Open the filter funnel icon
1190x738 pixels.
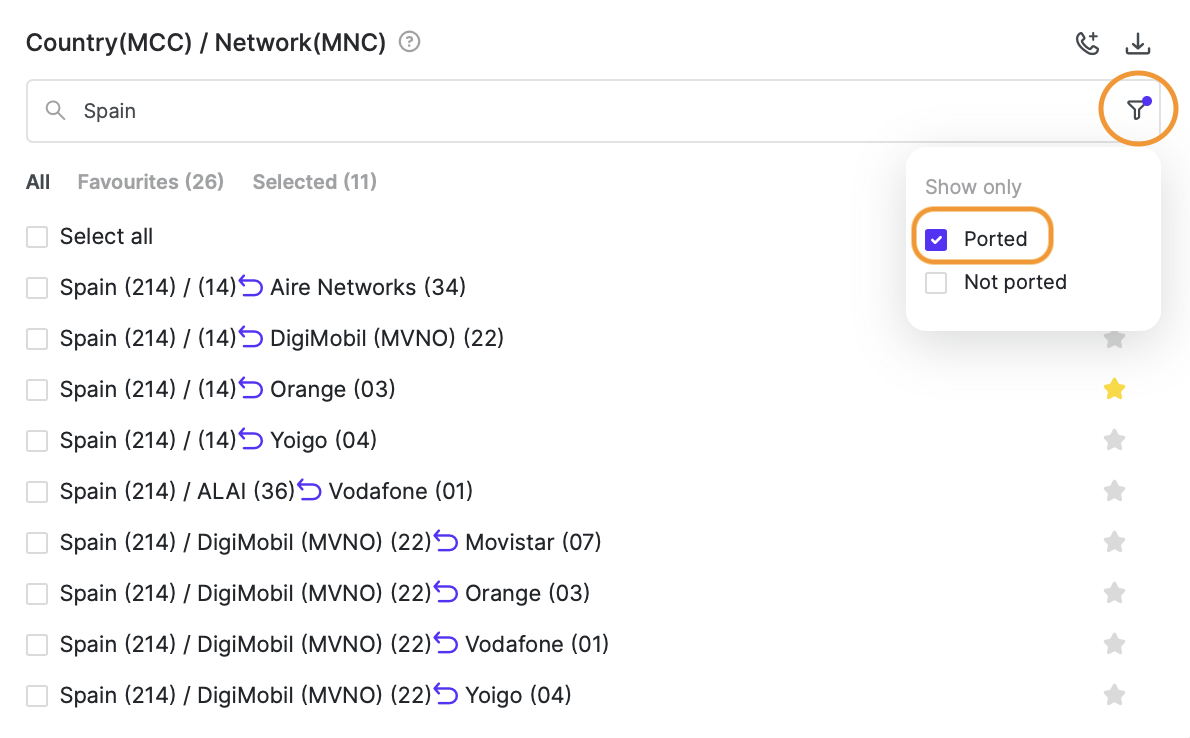(x=1137, y=110)
